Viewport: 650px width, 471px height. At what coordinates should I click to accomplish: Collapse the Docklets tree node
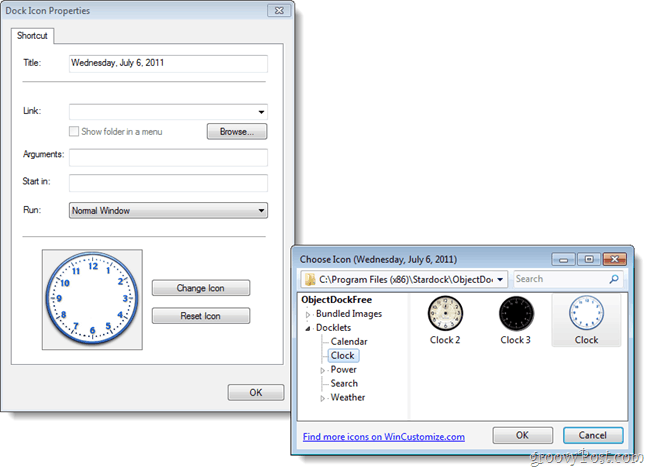(308, 329)
